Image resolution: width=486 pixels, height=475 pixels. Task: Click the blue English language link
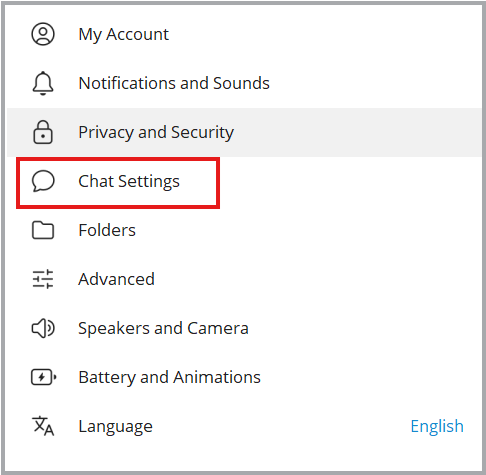[437, 427]
